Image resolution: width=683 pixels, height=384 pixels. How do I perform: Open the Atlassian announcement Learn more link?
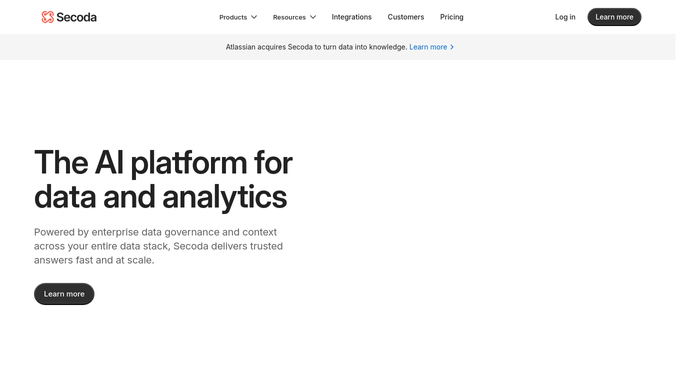[x=431, y=47]
